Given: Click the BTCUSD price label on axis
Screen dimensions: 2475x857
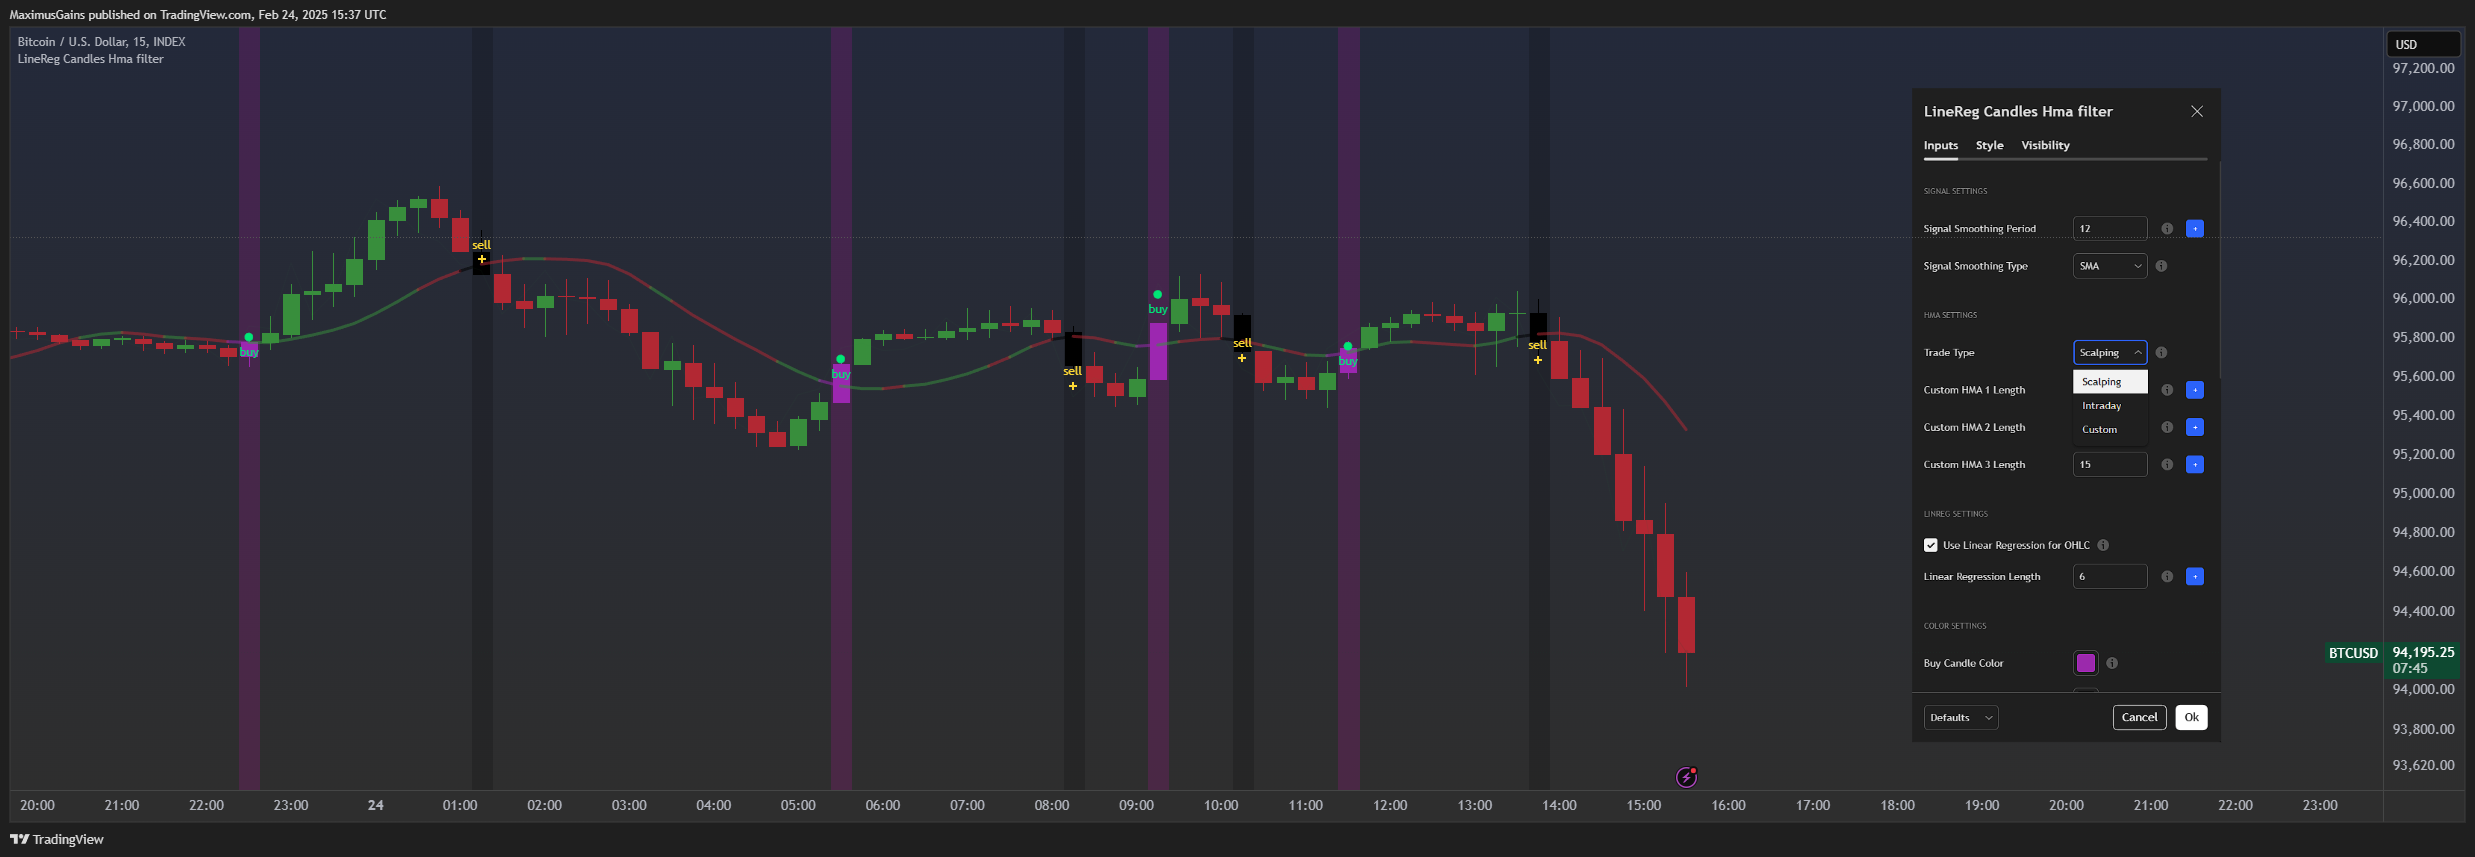Looking at the screenshot, I should [2353, 653].
